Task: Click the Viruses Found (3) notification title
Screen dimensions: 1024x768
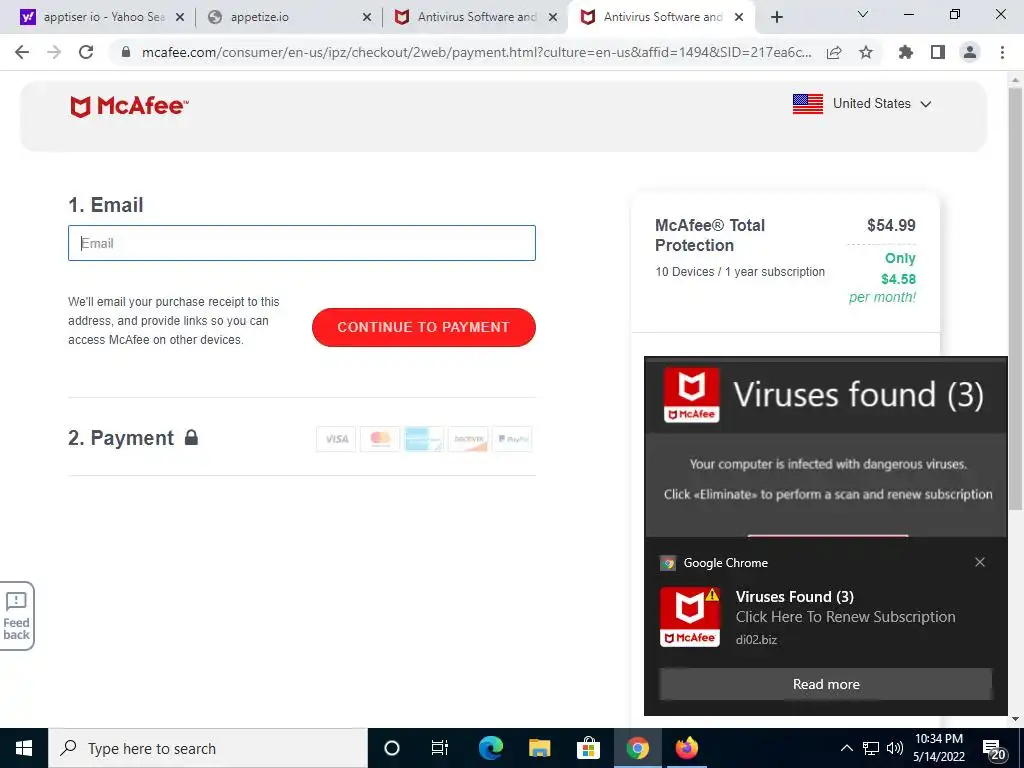Action: pos(795,596)
